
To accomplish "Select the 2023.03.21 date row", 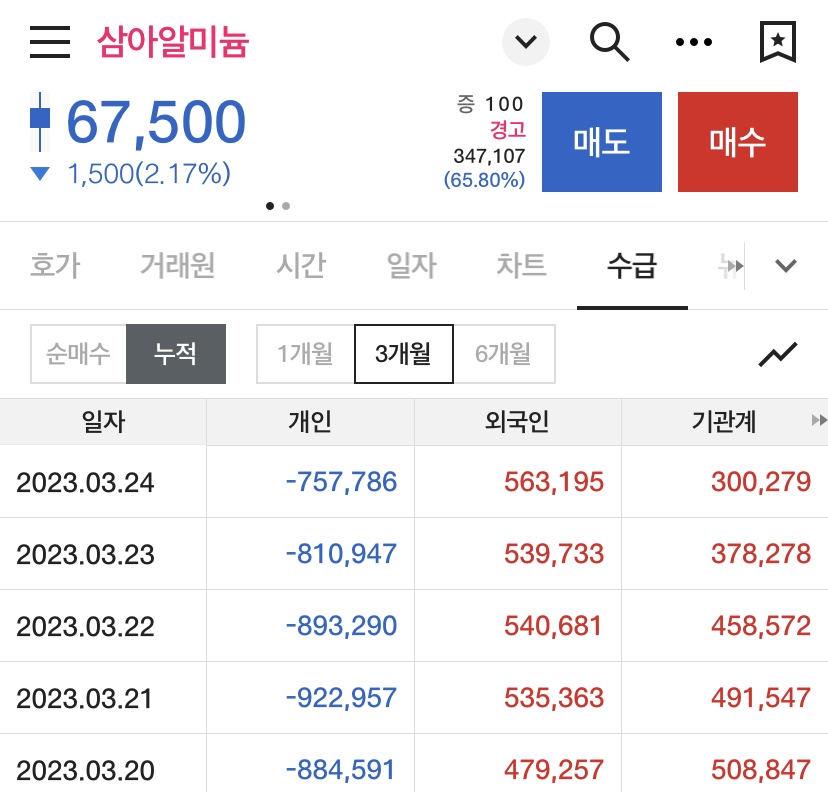I will pos(84,698).
